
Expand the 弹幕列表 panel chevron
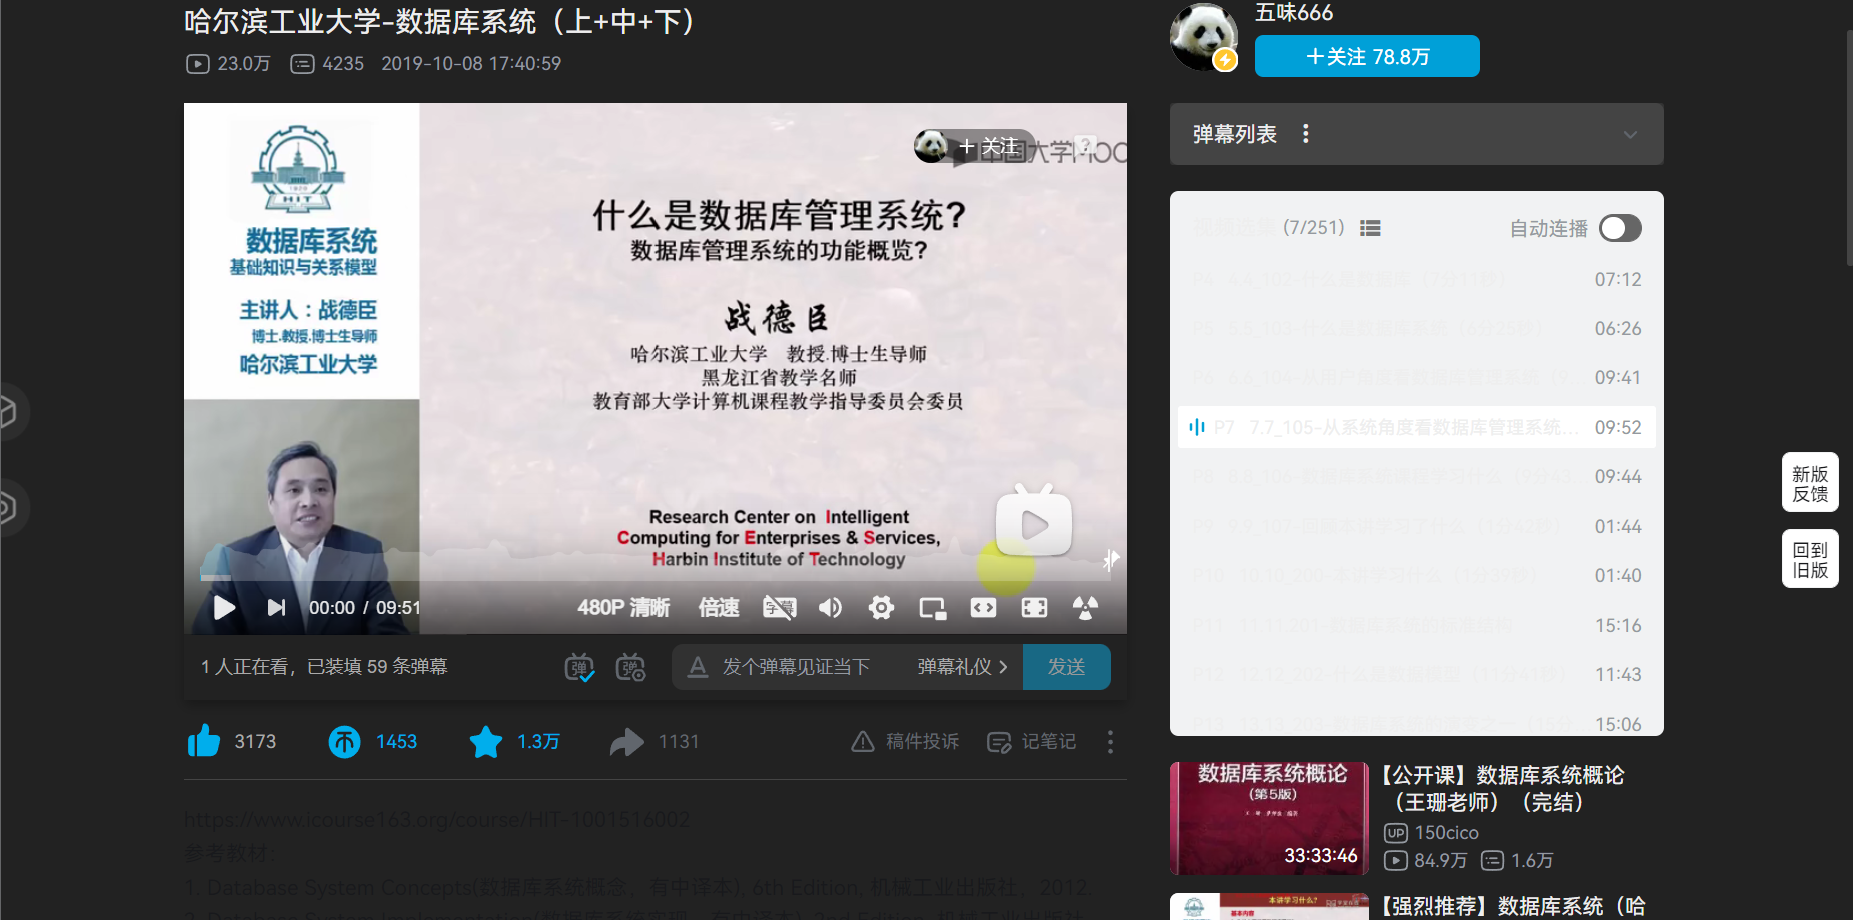(x=1630, y=134)
